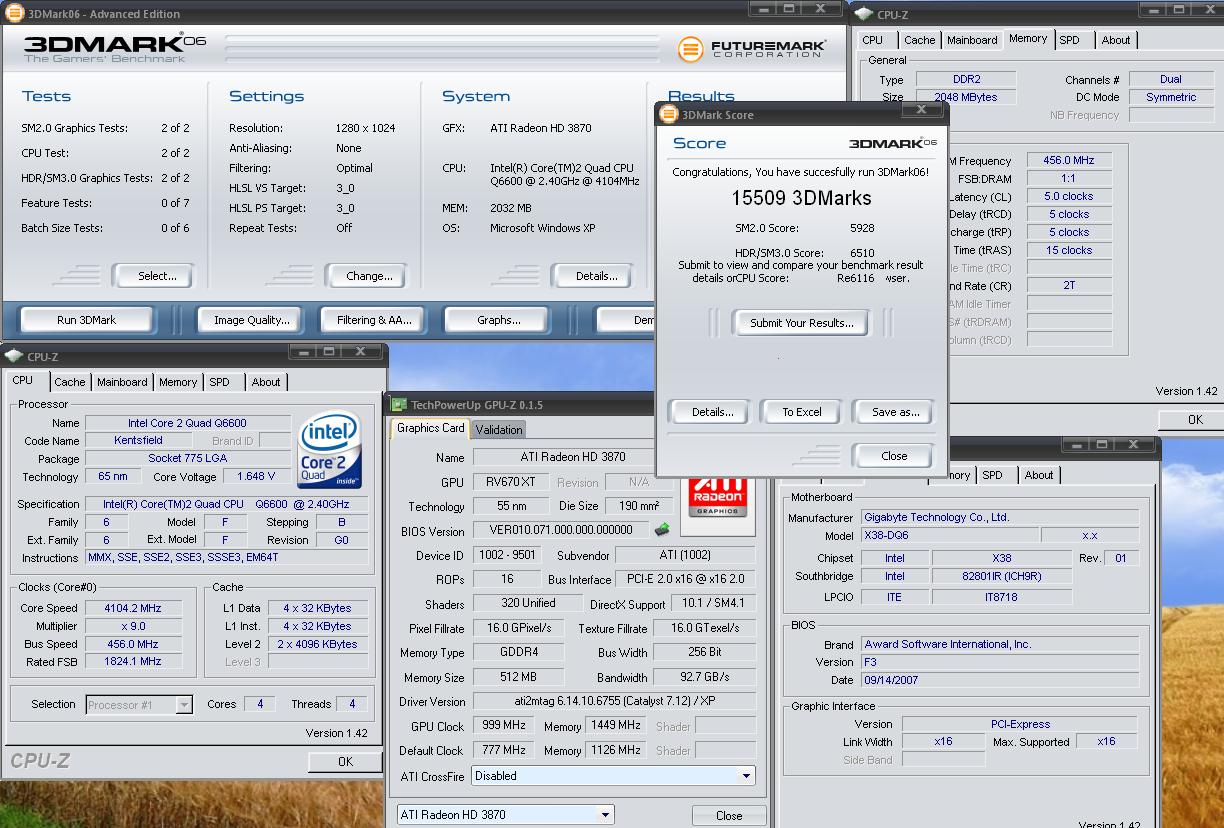Screen dimensions: 1224x828
Task: Click the GPU Clock value 999 MHz
Action: tap(506, 726)
